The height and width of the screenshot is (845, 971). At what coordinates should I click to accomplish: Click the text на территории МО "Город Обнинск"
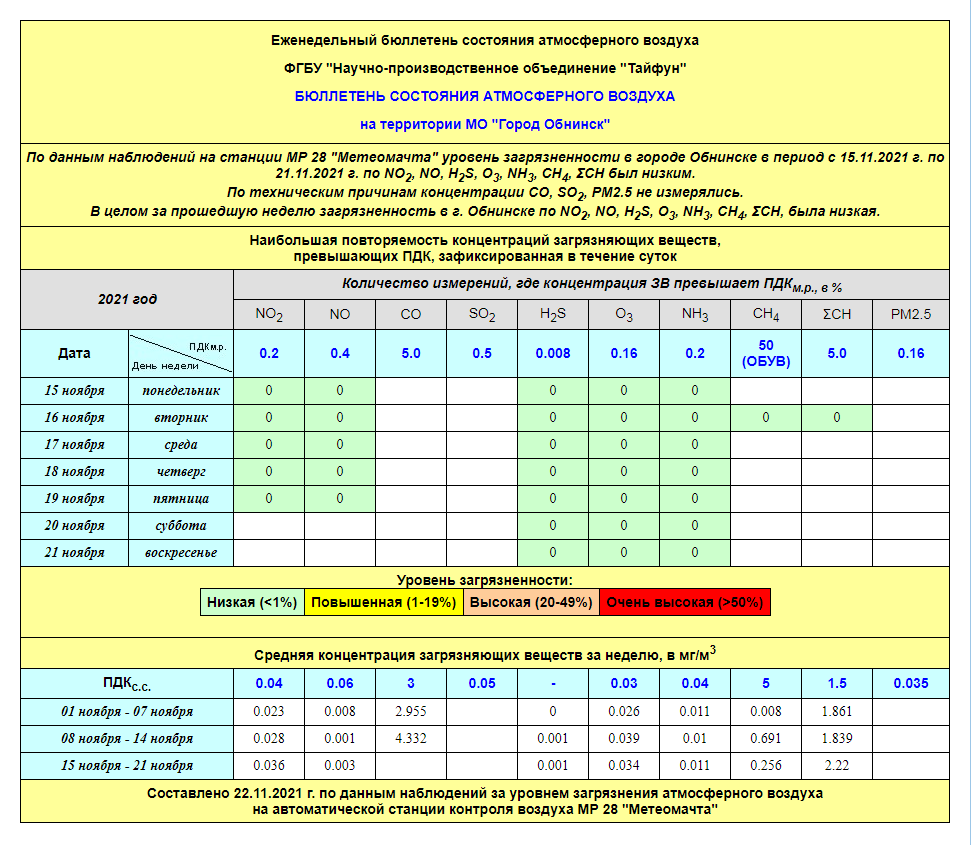point(485,124)
